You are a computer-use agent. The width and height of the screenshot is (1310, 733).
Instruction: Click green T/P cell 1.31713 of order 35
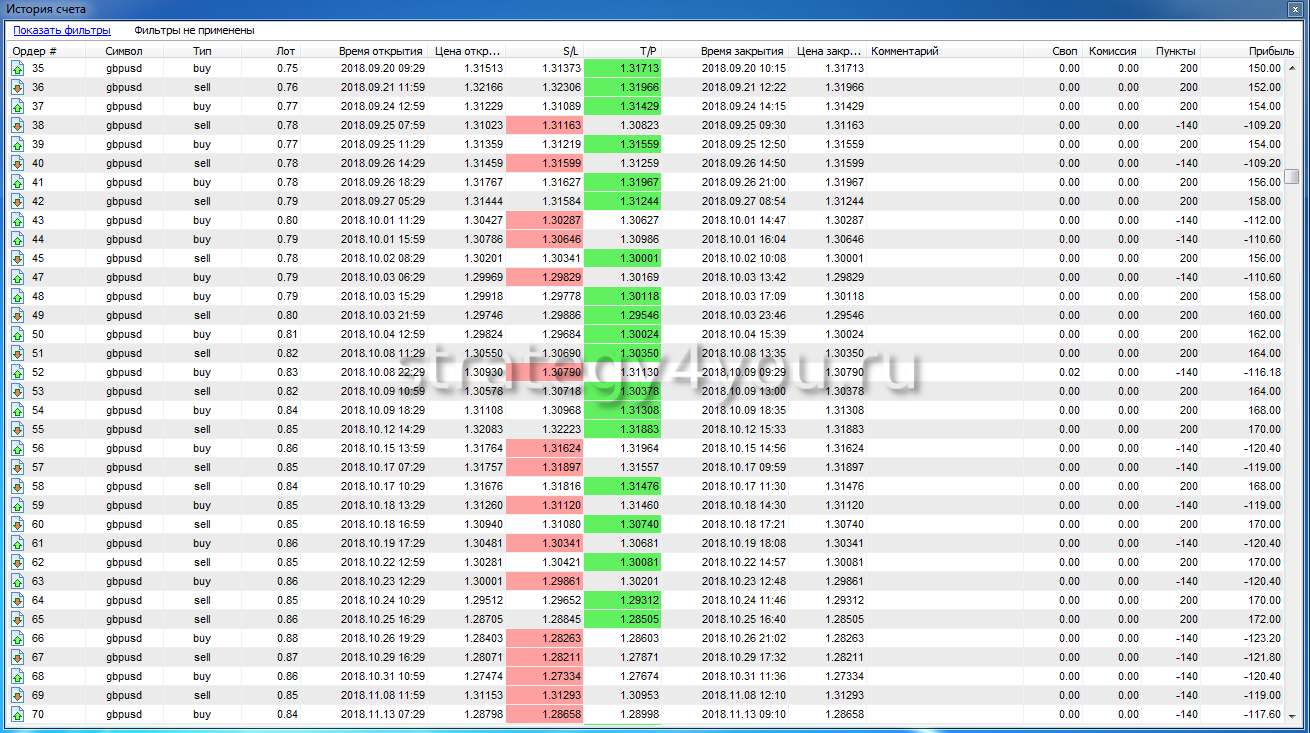point(624,68)
